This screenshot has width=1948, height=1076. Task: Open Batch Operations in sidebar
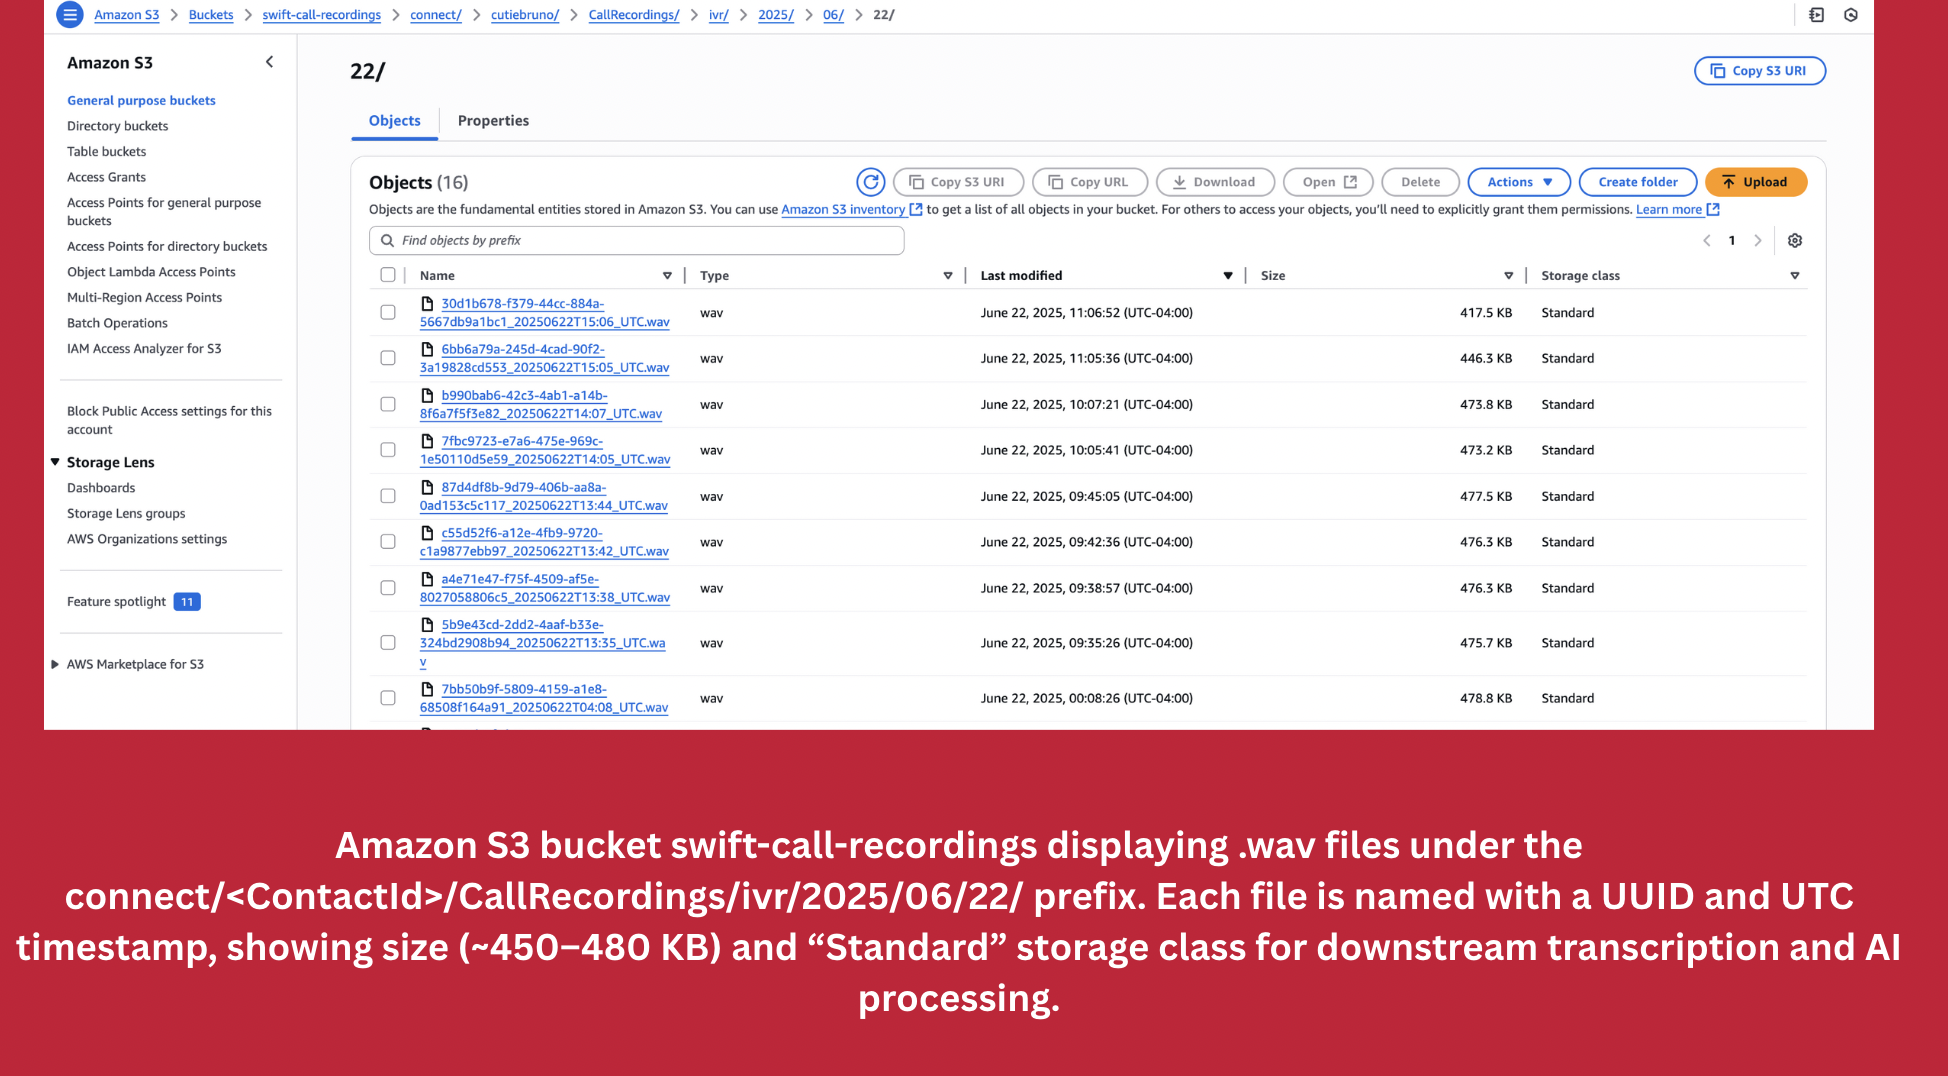tap(117, 323)
